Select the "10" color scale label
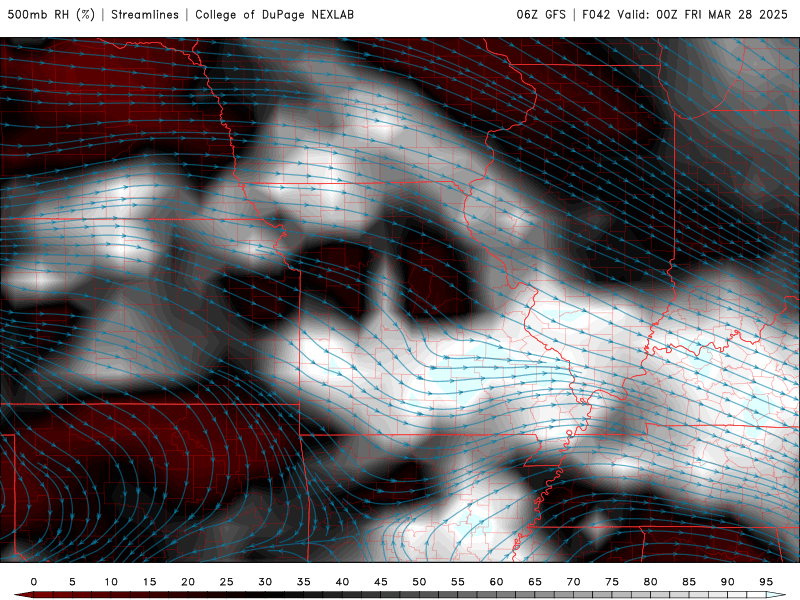This screenshot has height=600, width=800. pyautogui.click(x=111, y=582)
